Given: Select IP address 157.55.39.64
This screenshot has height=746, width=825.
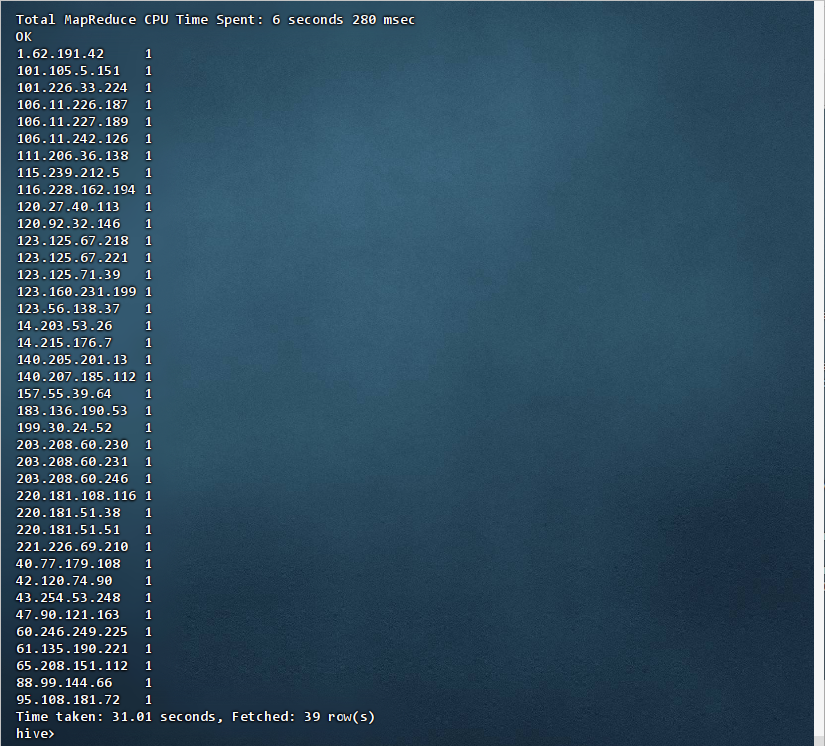Looking at the screenshot, I should 64,394.
